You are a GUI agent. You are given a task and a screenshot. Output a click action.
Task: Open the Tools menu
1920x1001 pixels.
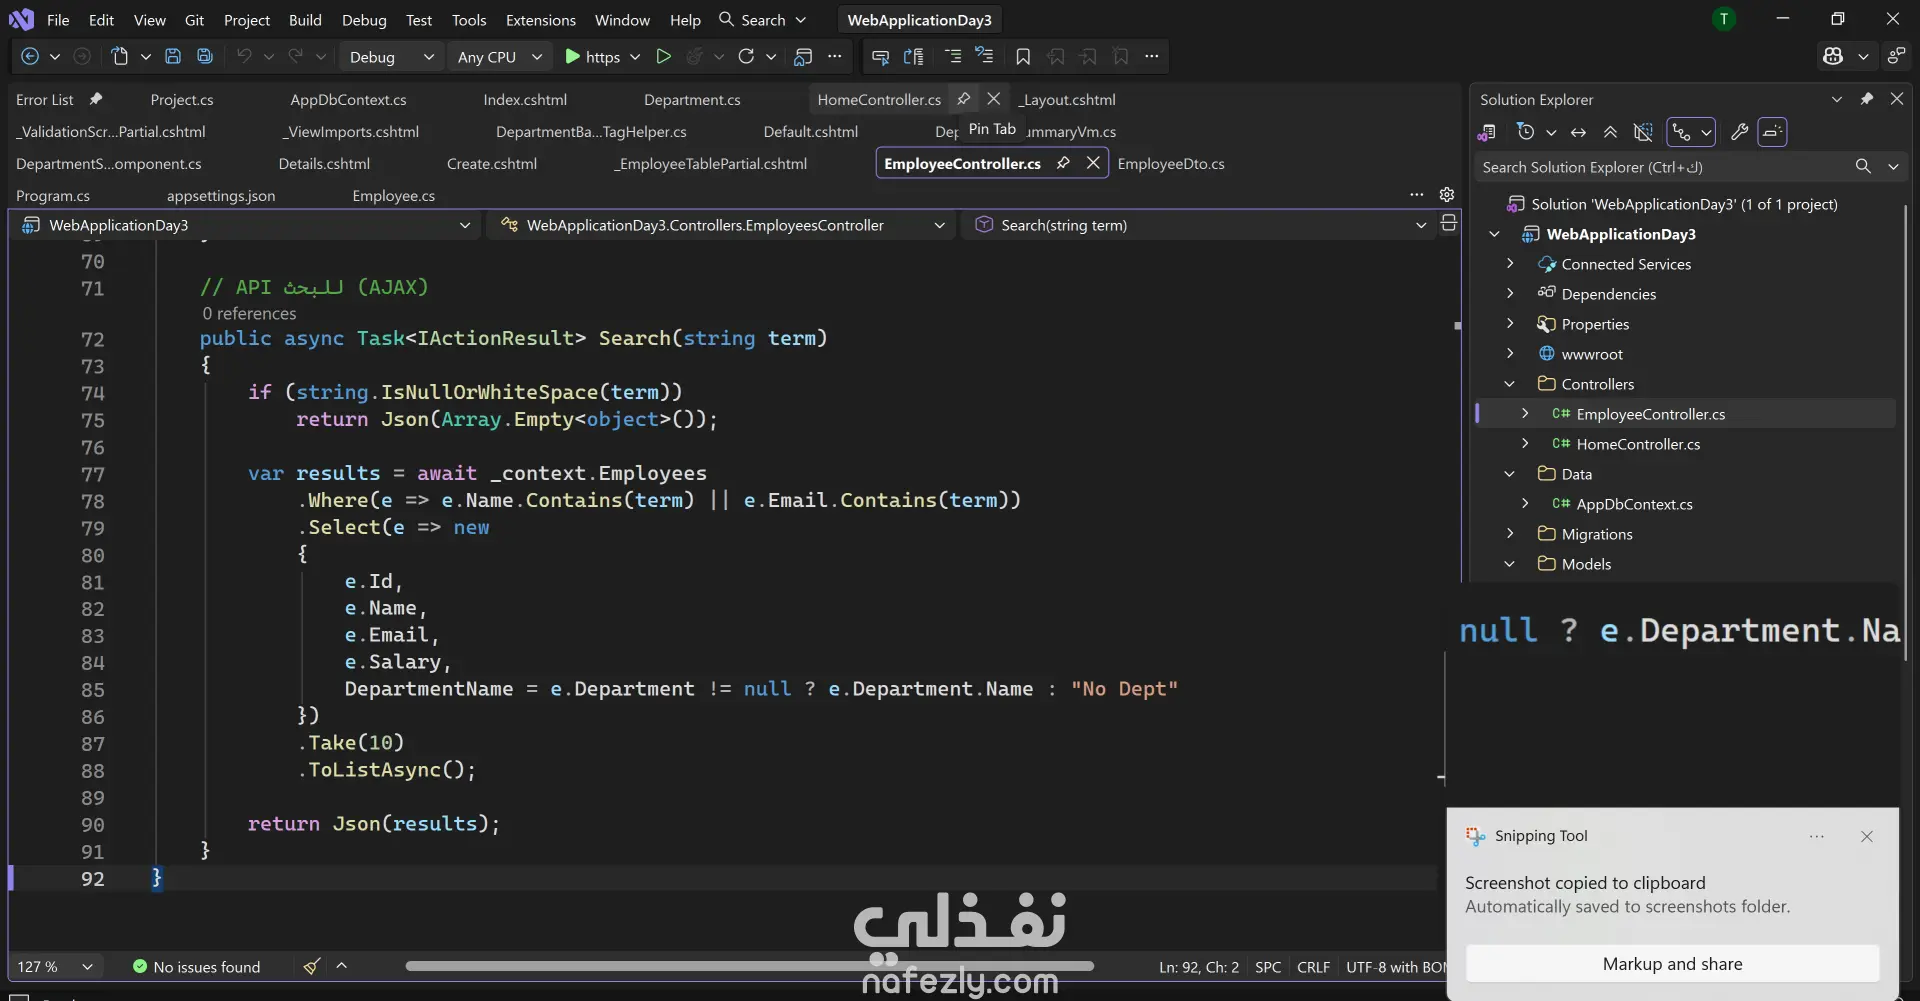(x=469, y=20)
